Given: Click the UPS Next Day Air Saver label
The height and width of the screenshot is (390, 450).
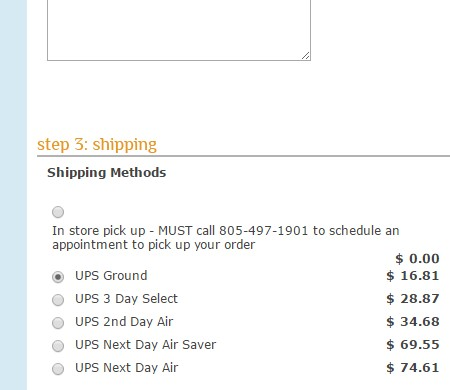Looking at the screenshot, I should (x=146, y=345).
